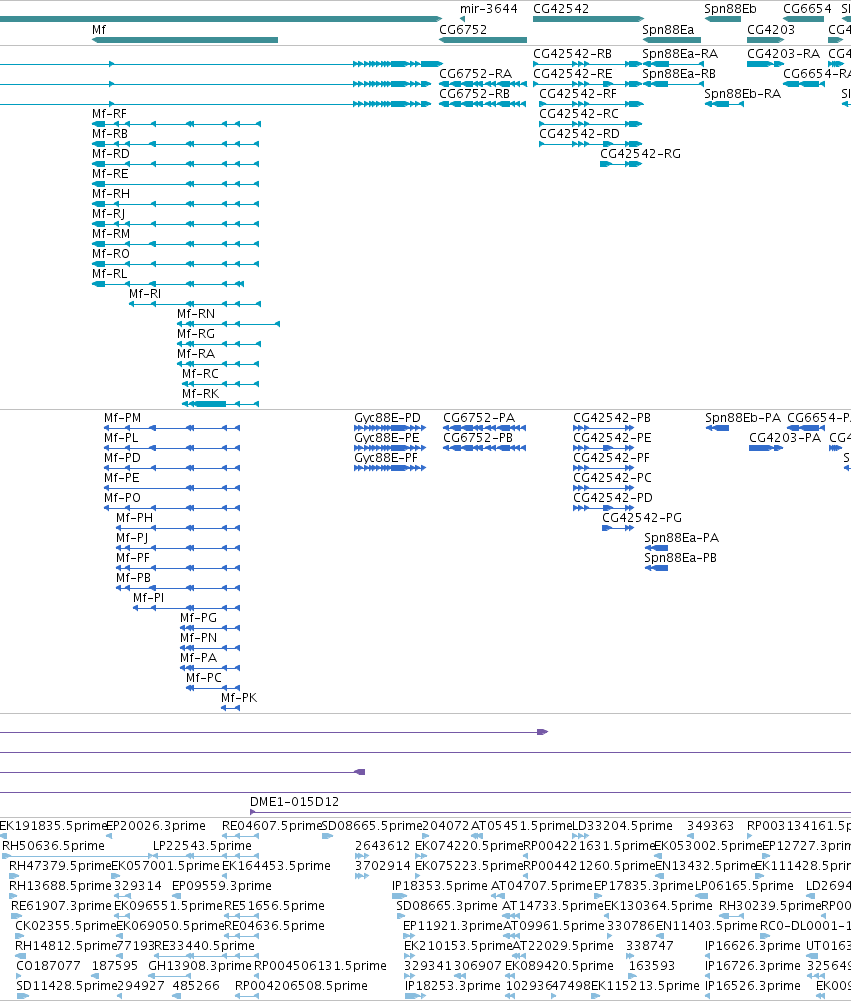Select transcript Mf-RM
Image resolution: width=851 pixels, height=1001 pixels.
coord(176,244)
